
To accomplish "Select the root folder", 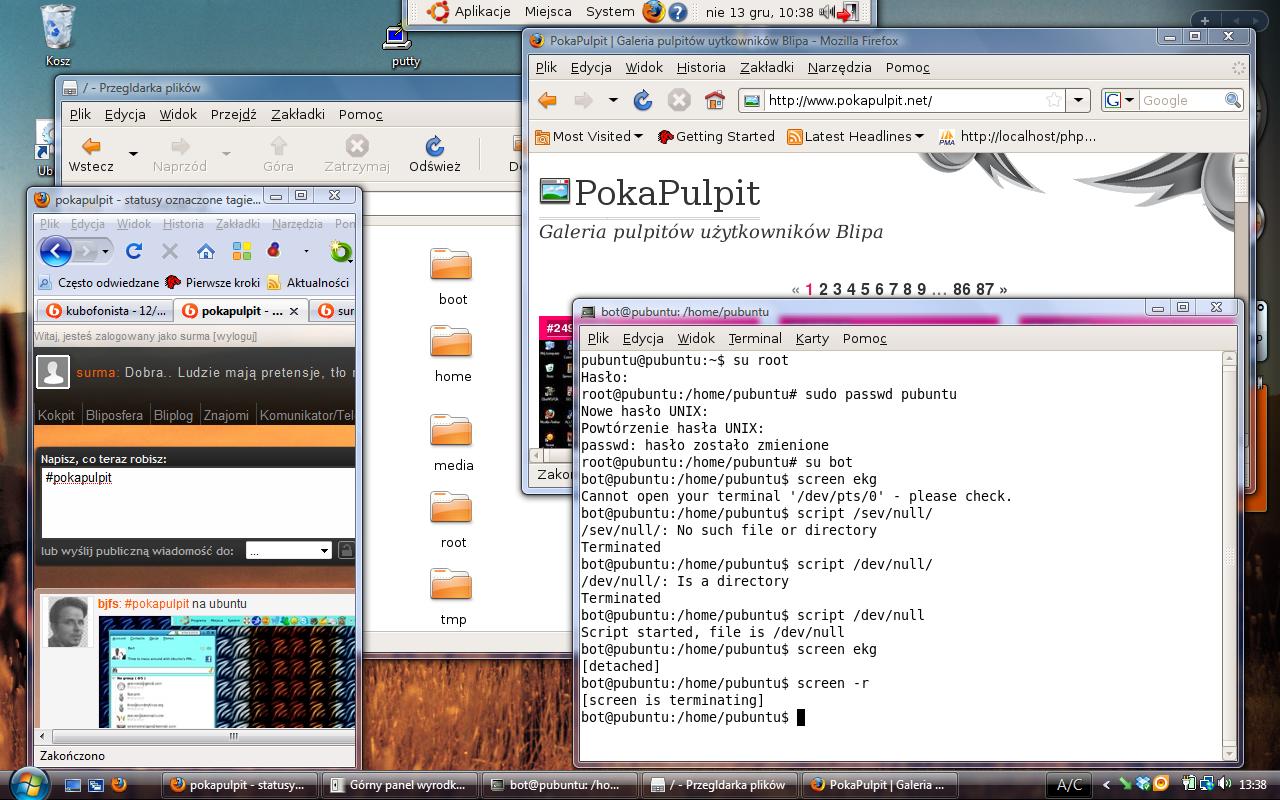I will pos(452,519).
